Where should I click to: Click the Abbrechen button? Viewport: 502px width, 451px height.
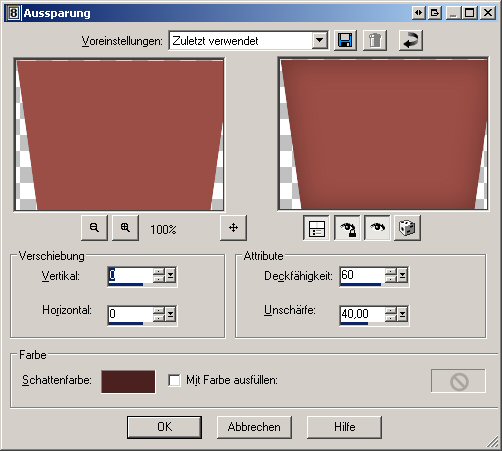tap(254, 427)
